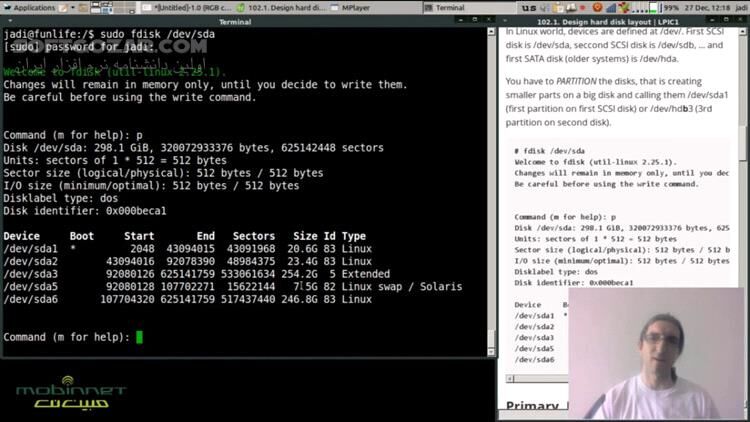Open the Applications menu
Screen dimensions: 750x422
click(30, 7)
